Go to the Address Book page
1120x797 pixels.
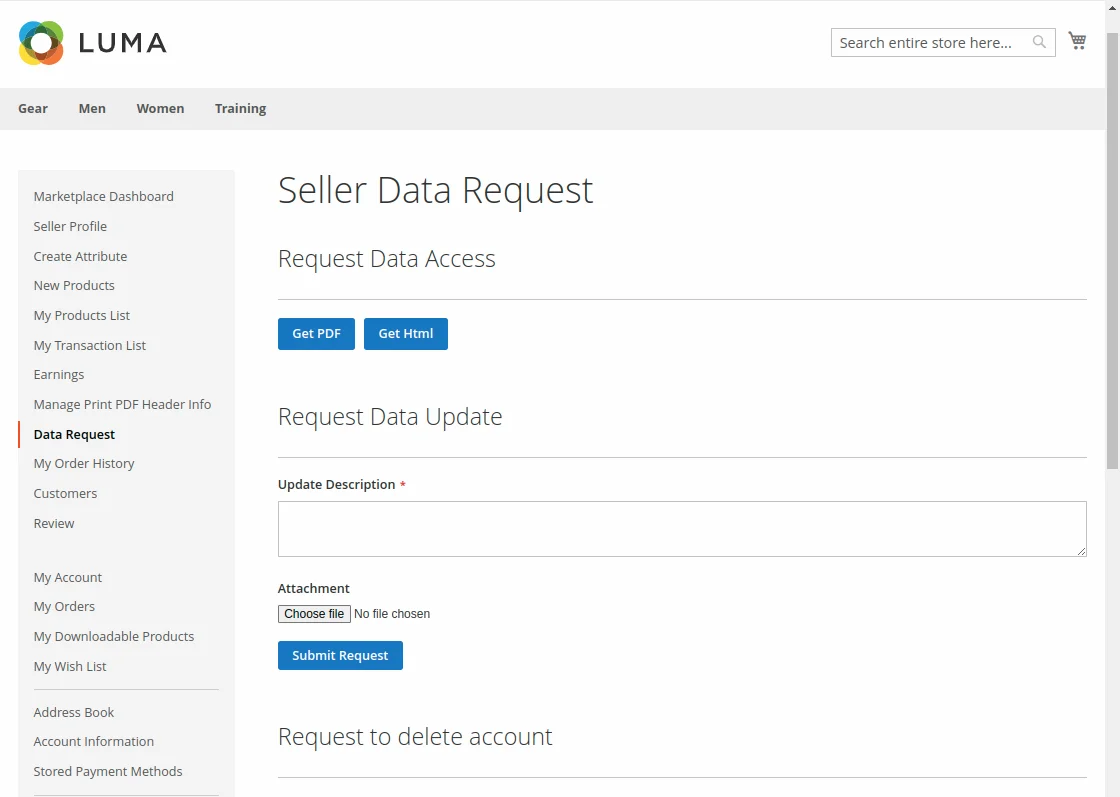click(x=73, y=712)
